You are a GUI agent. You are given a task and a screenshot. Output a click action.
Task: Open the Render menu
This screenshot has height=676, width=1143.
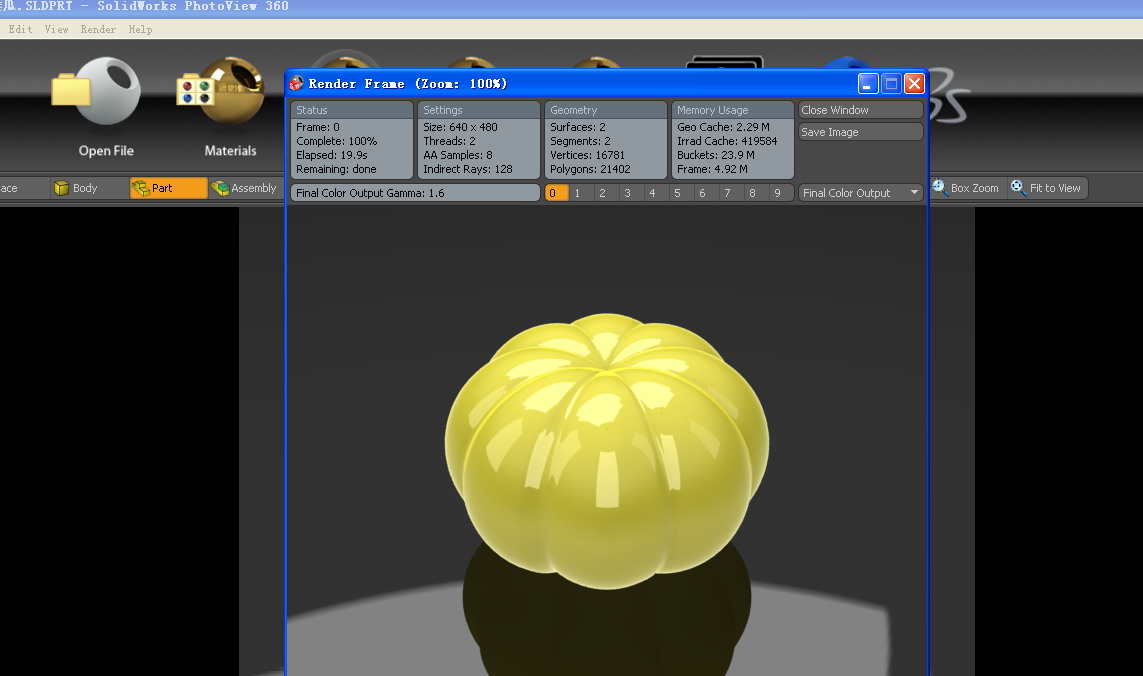[x=98, y=29]
